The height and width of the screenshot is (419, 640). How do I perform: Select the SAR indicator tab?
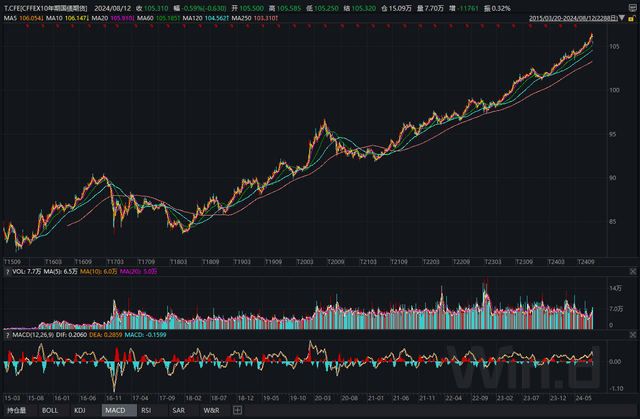pyautogui.click(x=178, y=410)
